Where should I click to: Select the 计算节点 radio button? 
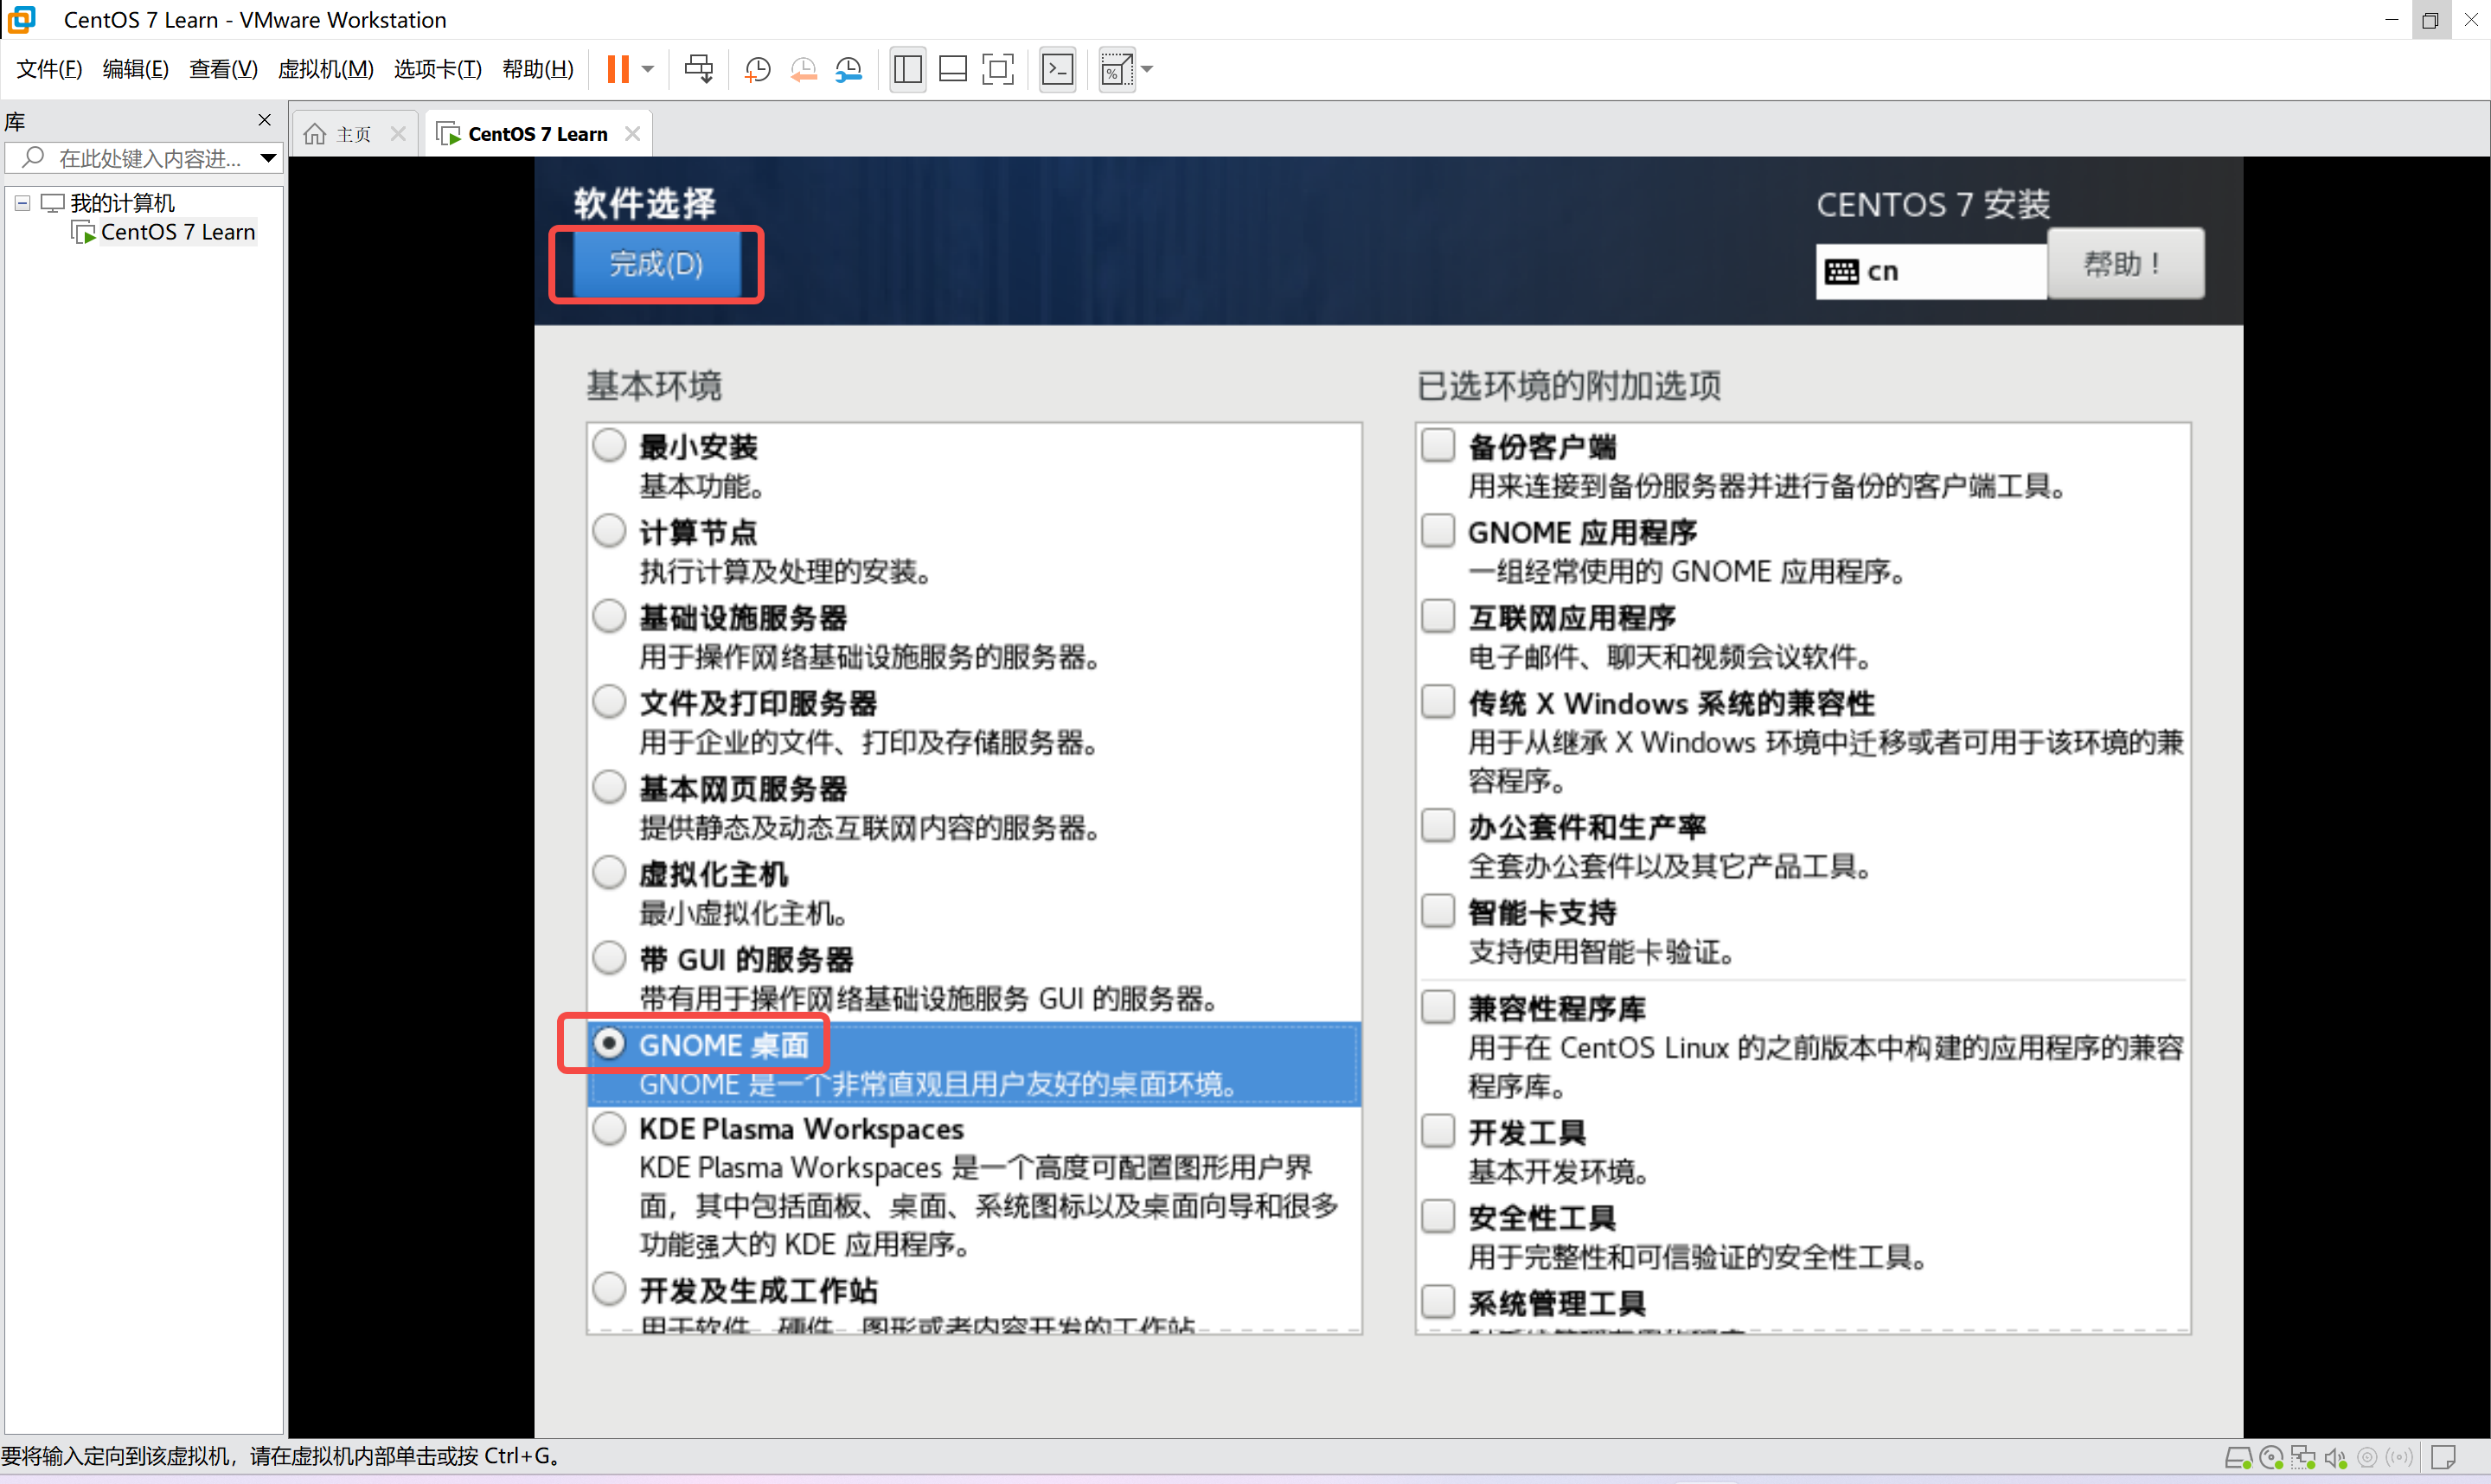point(609,531)
